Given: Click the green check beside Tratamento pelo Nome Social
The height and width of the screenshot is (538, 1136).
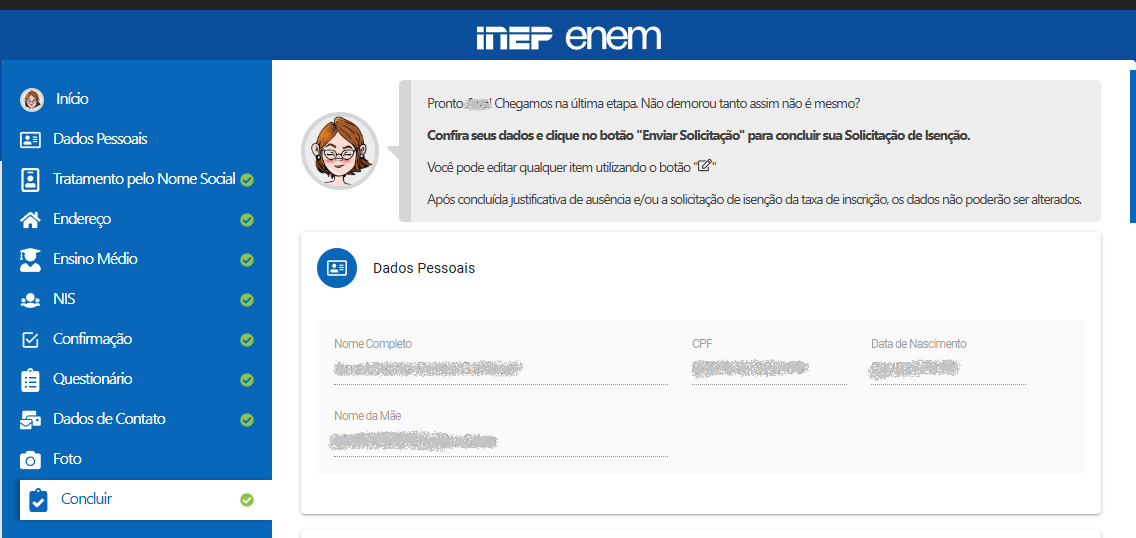Looking at the screenshot, I should tap(247, 180).
